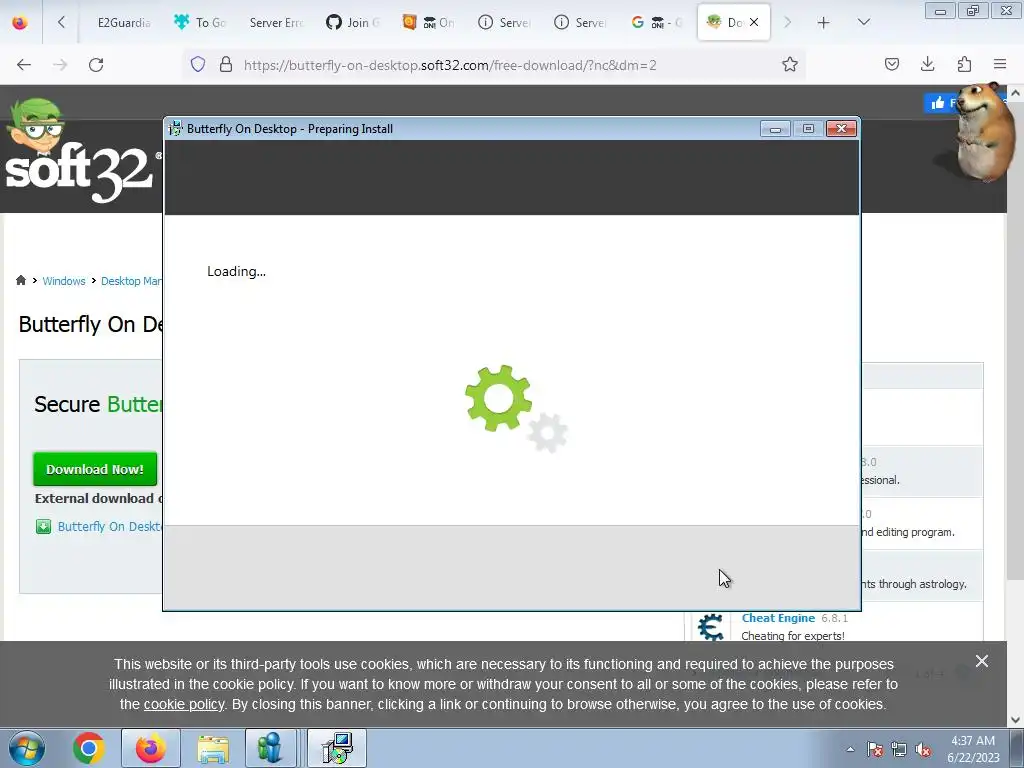
Task: Maximize the Butterfly On Desktop installer window
Action: pos(808,129)
